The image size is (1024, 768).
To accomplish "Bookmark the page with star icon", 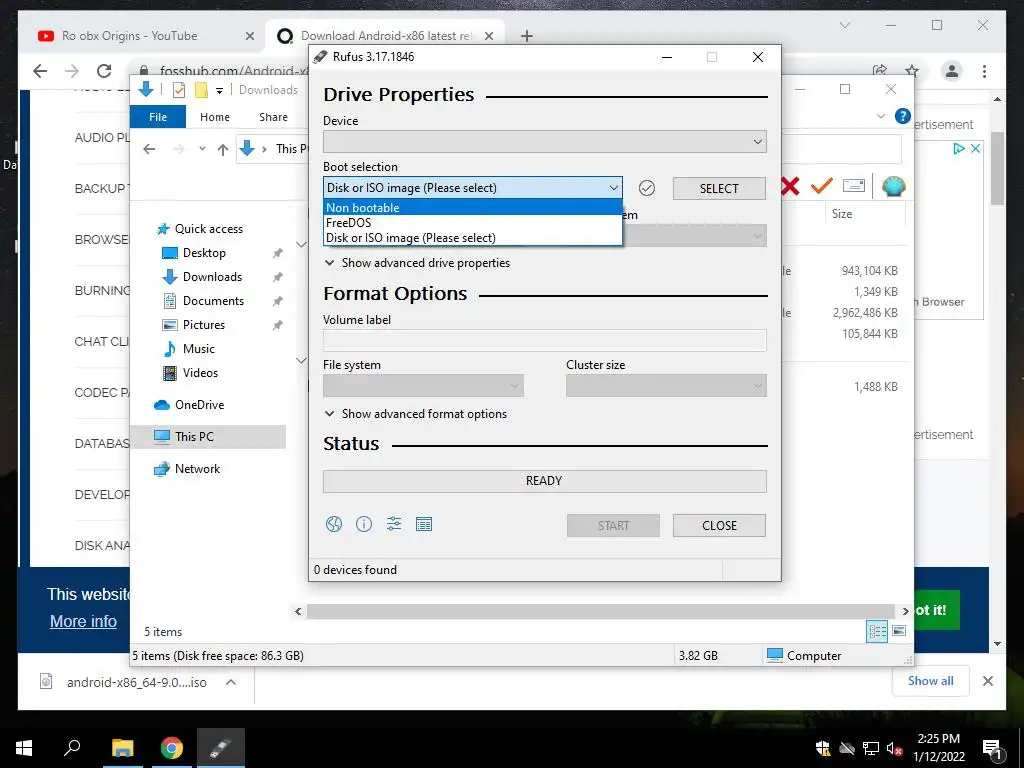I will (912, 71).
